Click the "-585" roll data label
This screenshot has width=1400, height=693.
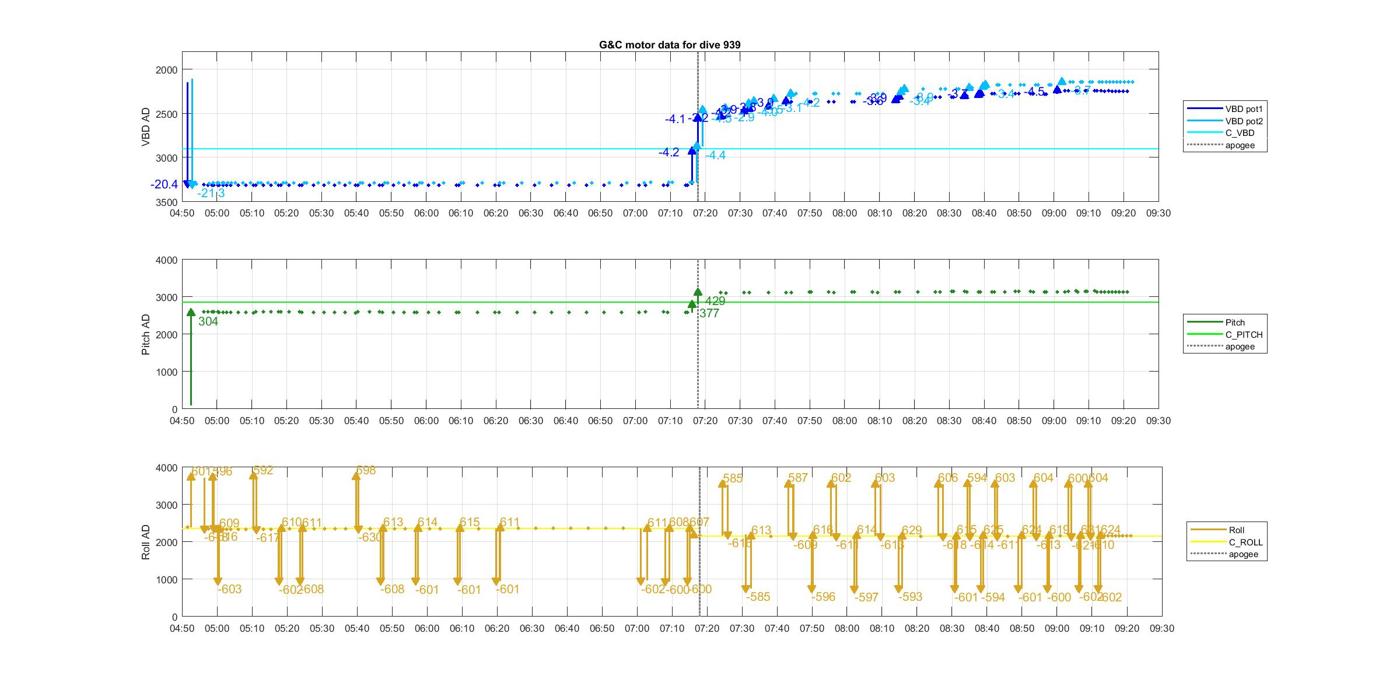(x=758, y=598)
